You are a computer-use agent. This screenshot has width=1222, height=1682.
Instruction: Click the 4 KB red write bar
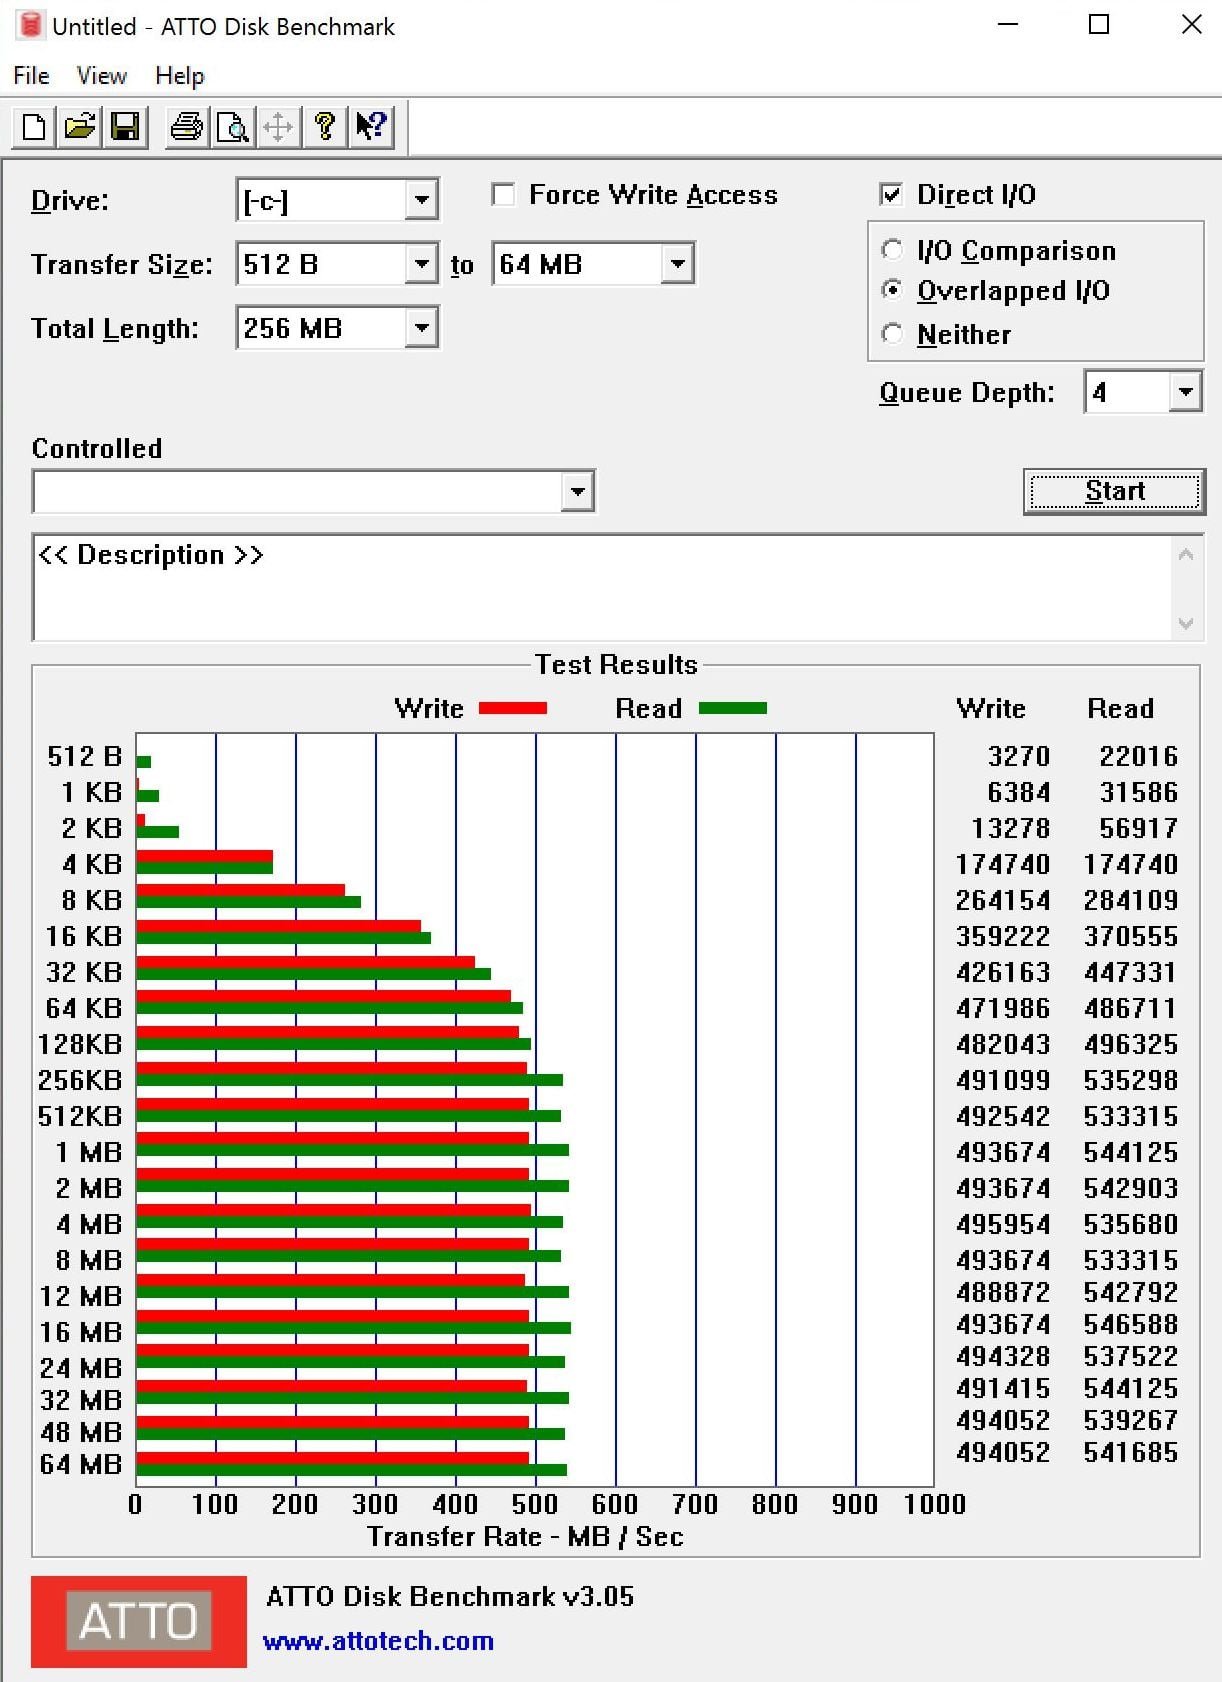204,856
